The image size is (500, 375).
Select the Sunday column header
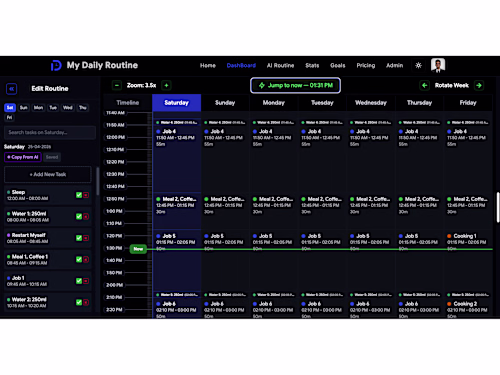pos(225,103)
